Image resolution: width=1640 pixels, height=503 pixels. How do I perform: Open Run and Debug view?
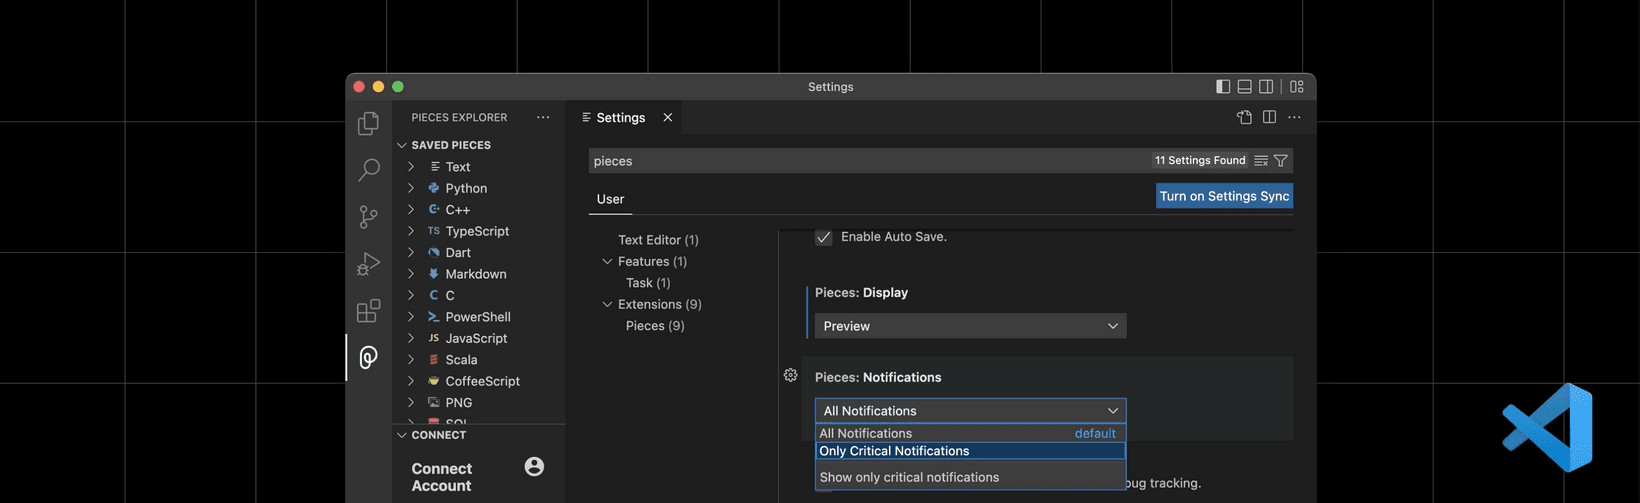pos(368,264)
